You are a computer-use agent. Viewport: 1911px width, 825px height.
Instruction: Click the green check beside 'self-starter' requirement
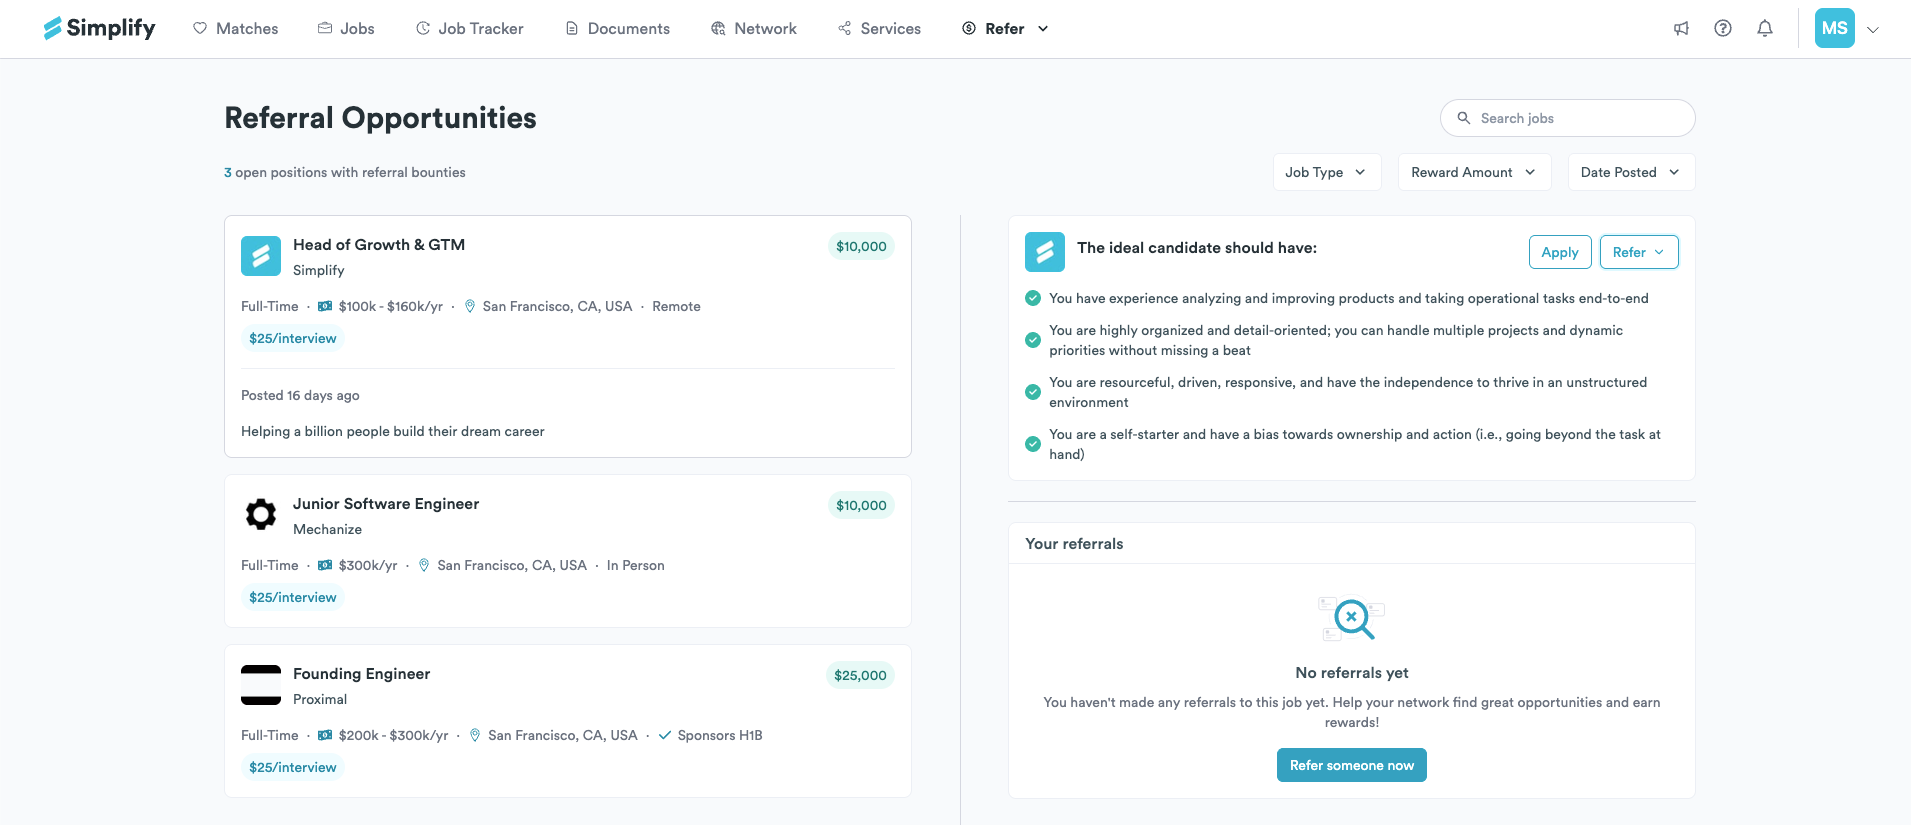pos(1033,444)
